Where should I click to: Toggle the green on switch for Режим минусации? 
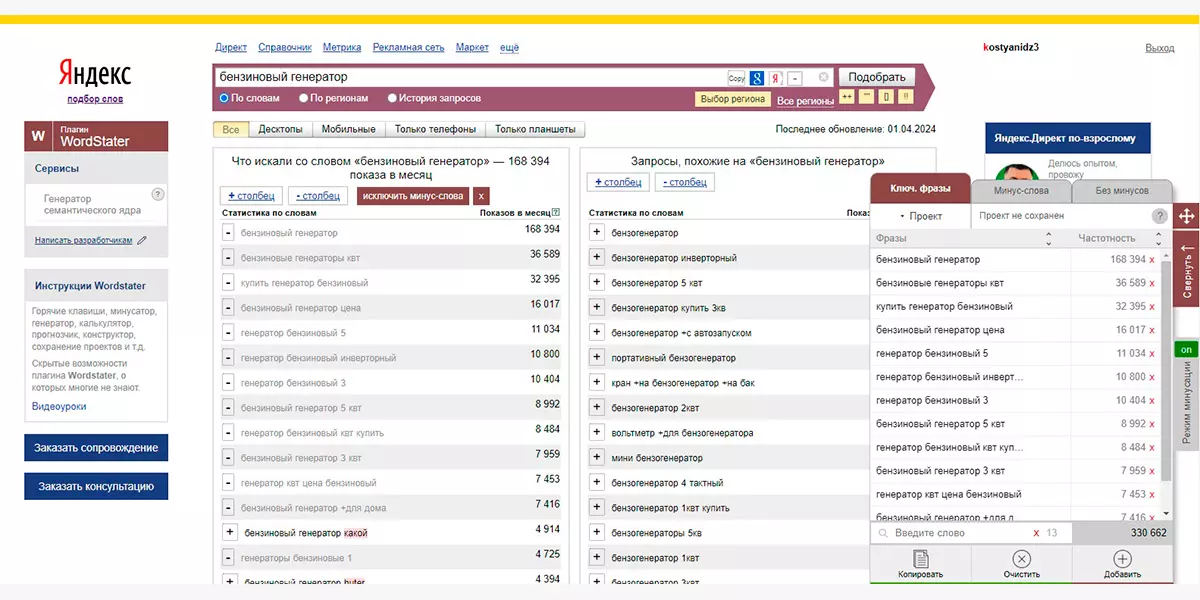(1187, 350)
